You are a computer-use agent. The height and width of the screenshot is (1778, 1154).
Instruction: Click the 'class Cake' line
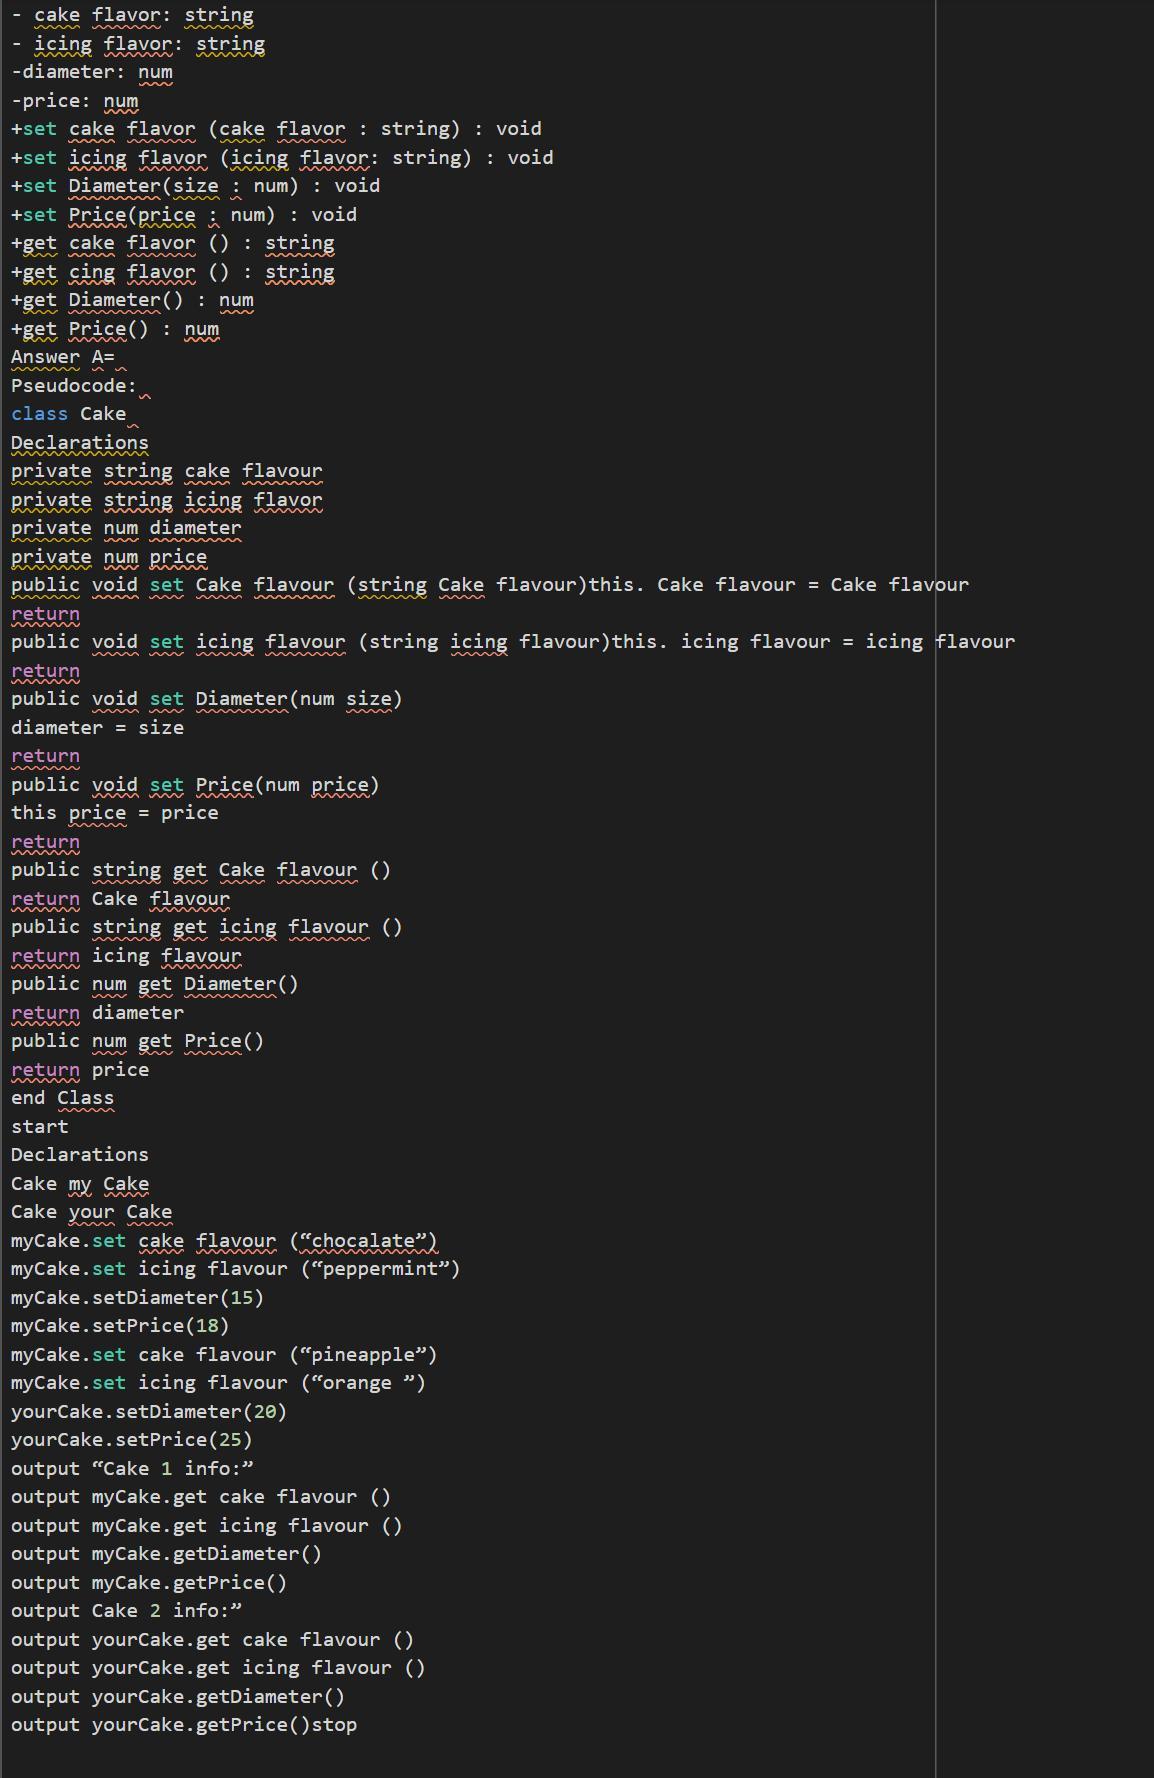tap(69, 414)
